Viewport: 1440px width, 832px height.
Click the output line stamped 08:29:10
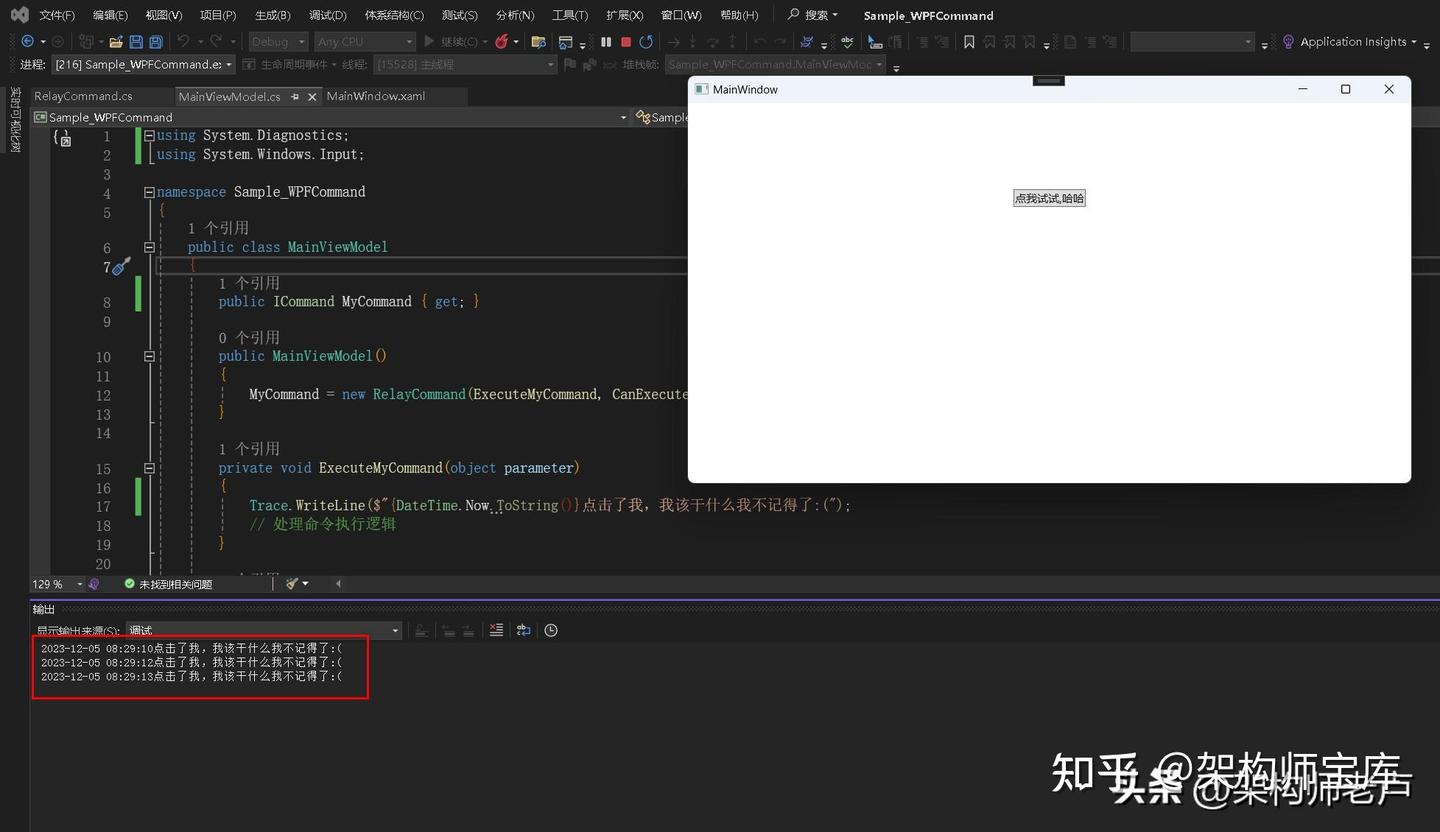[191, 648]
